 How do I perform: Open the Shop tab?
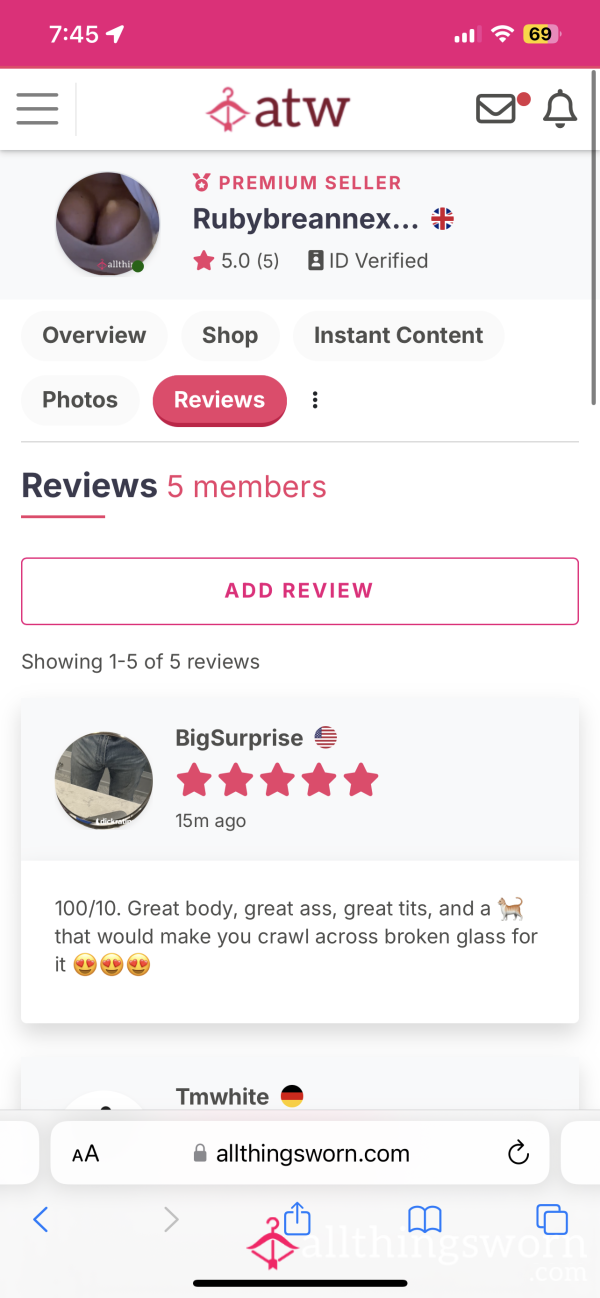click(230, 335)
